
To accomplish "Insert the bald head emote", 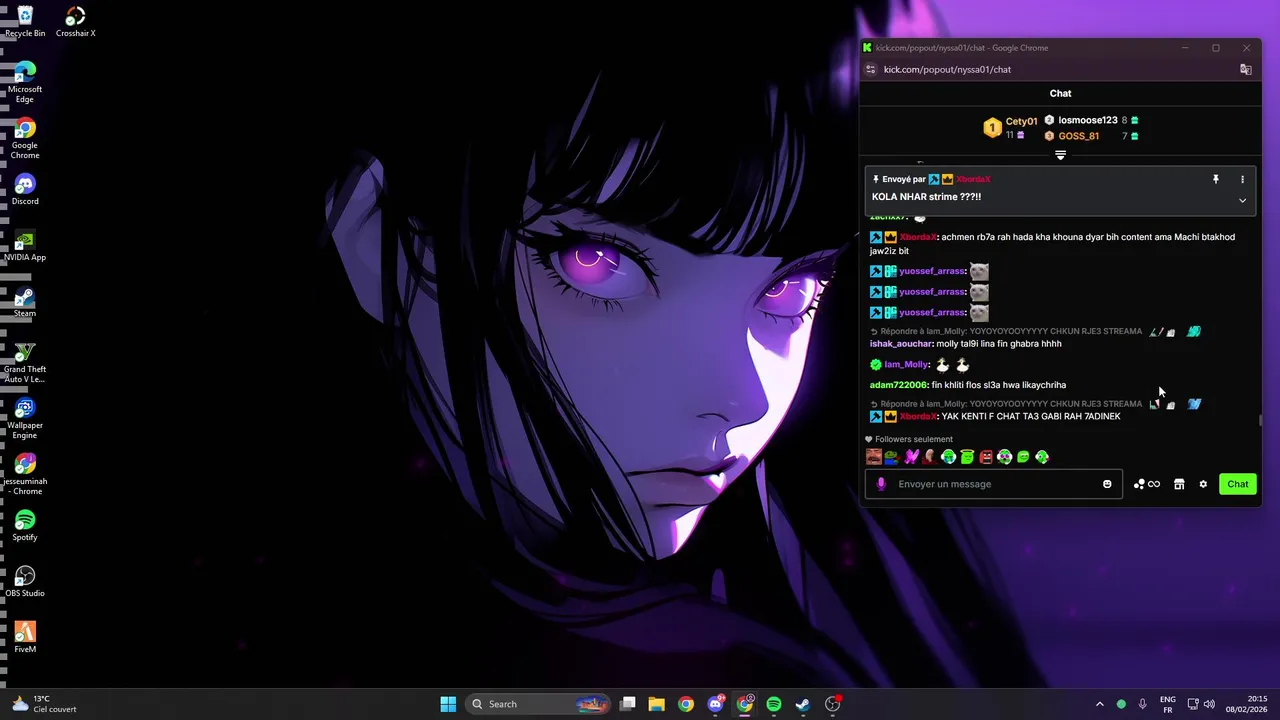I will point(929,457).
